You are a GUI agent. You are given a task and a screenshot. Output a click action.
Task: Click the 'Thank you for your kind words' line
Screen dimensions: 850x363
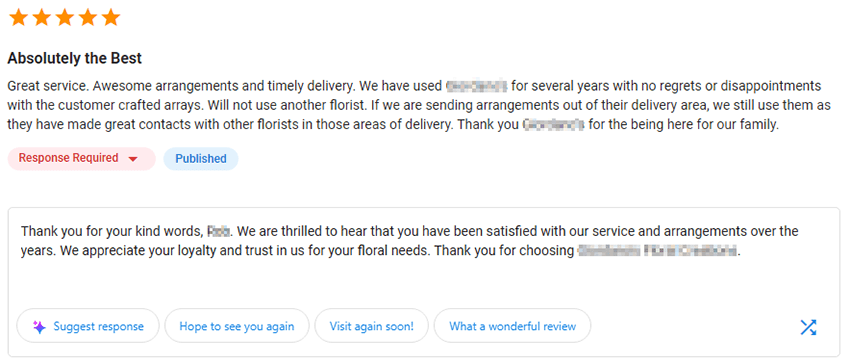(x=409, y=232)
